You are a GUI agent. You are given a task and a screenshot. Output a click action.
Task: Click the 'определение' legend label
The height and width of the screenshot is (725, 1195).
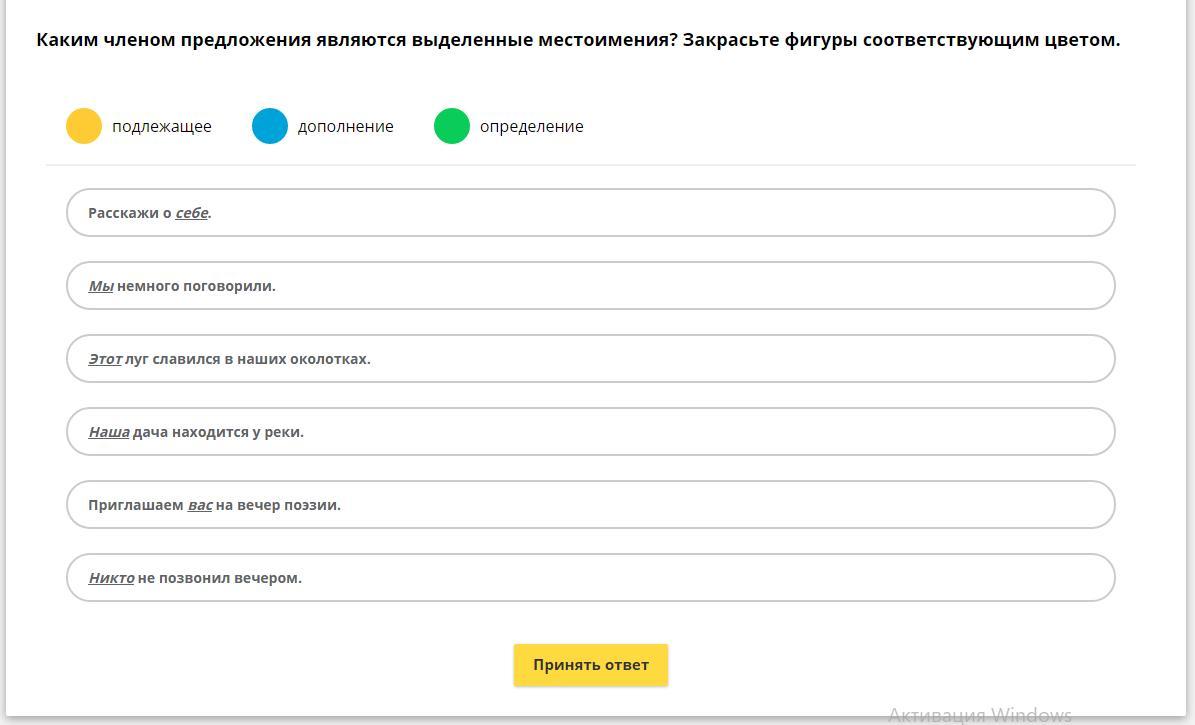(x=531, y=127)
